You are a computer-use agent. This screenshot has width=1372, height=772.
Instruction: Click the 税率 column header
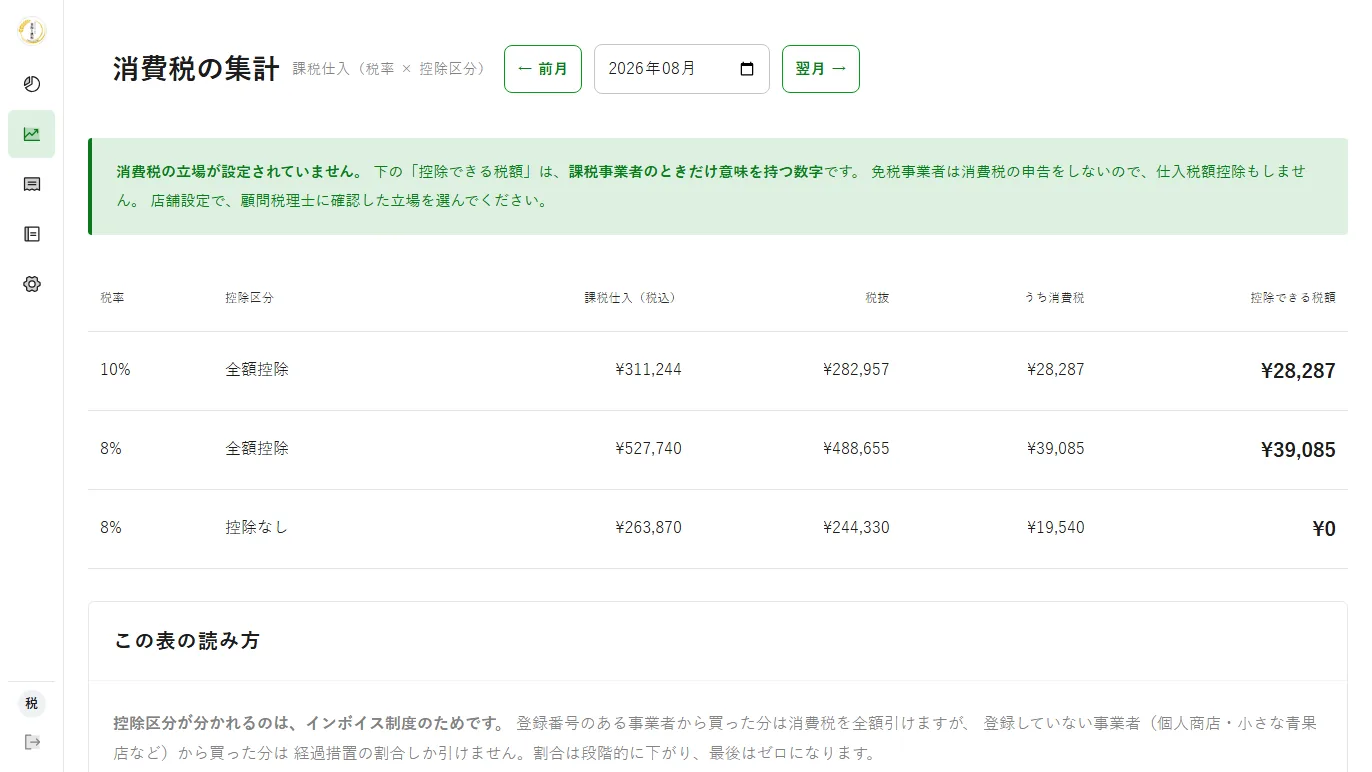(x=112, y=298)
